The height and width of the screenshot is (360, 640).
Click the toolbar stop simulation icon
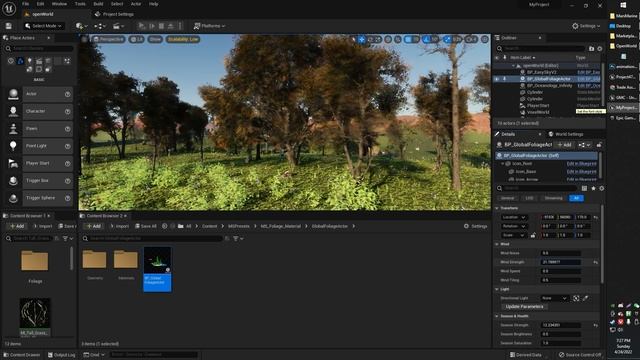pyautogui.click(x=161, y=26)
